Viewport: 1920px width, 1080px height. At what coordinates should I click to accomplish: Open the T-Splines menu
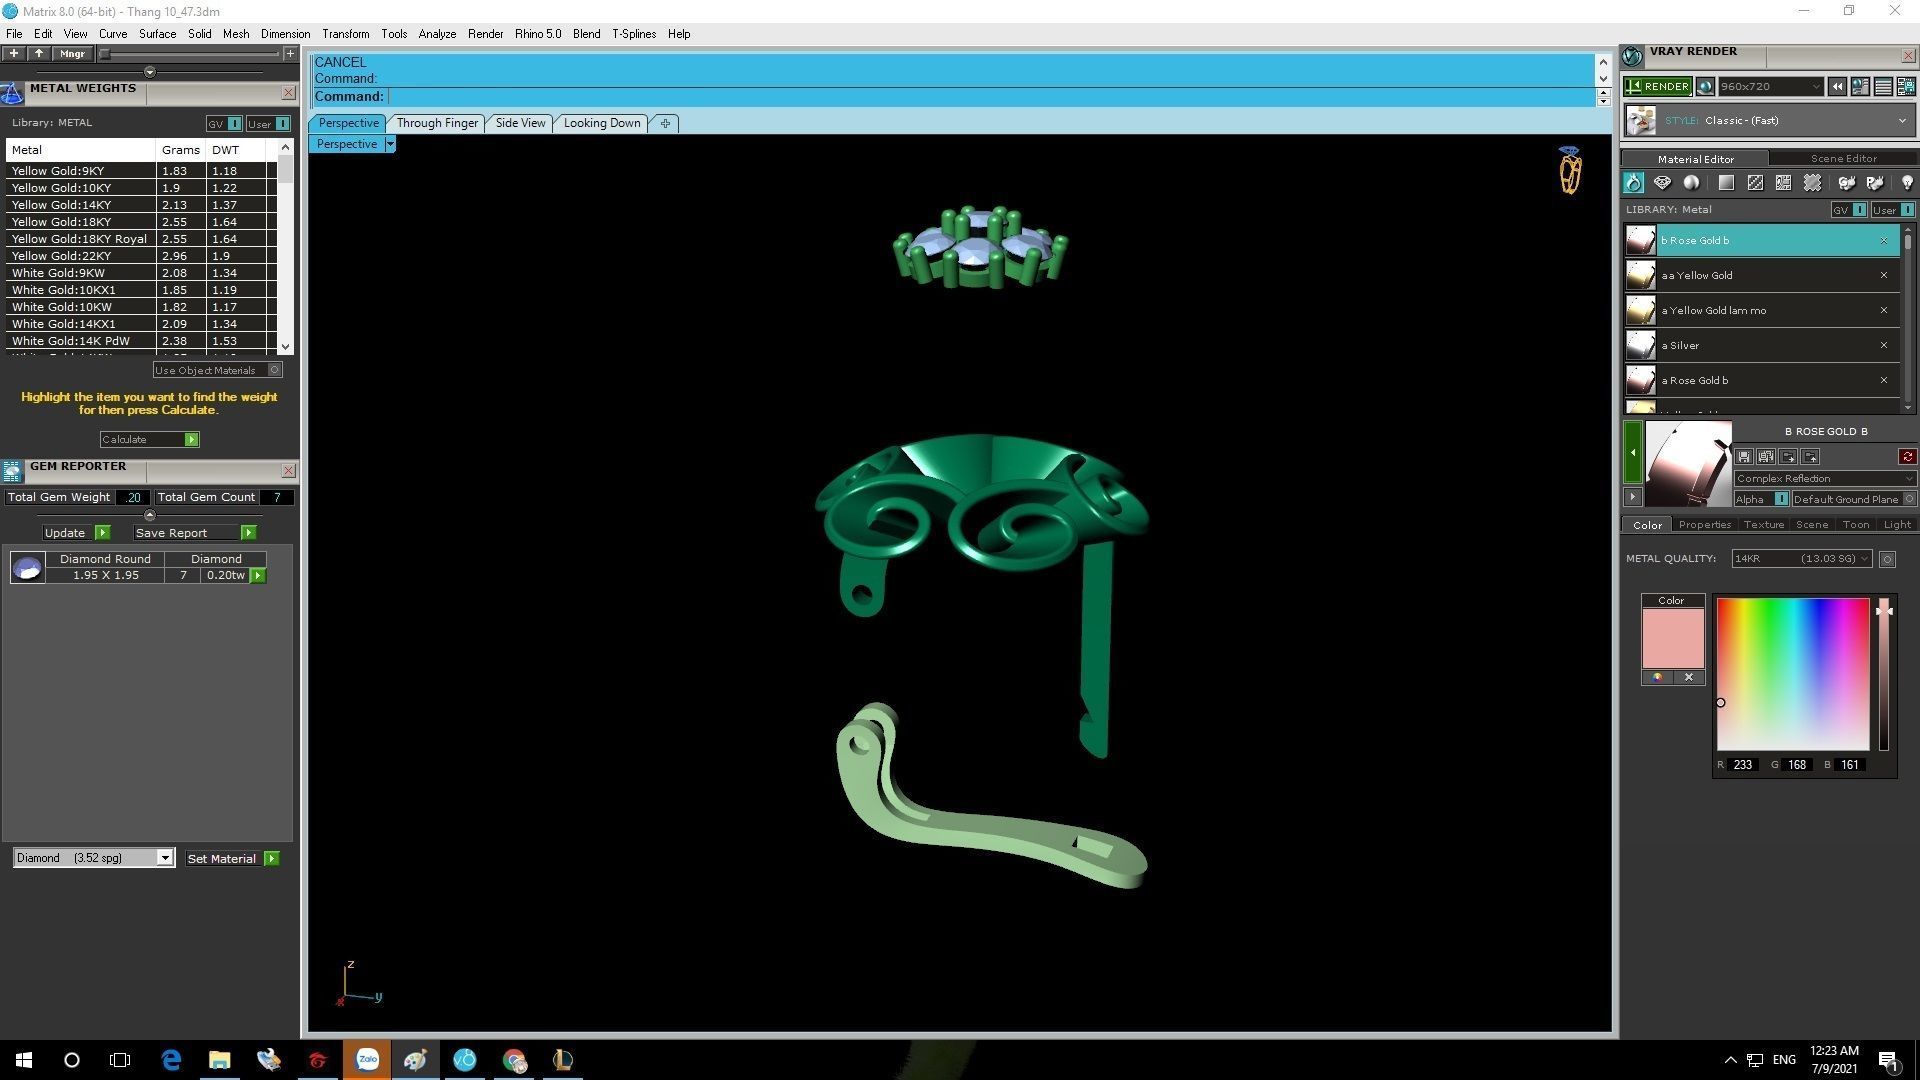coord(633,34)
